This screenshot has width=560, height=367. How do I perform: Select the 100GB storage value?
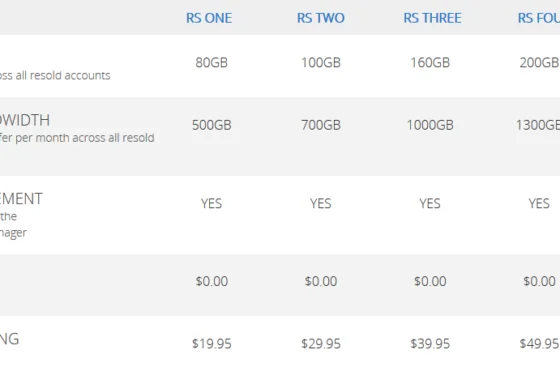[x=321, y=62]
